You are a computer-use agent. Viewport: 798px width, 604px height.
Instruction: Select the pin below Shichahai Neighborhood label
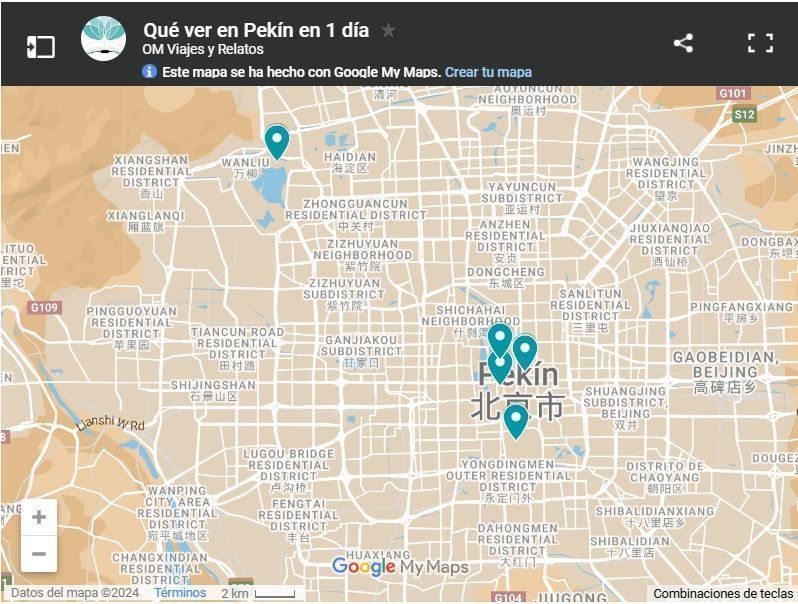click(x=500, y=340)
